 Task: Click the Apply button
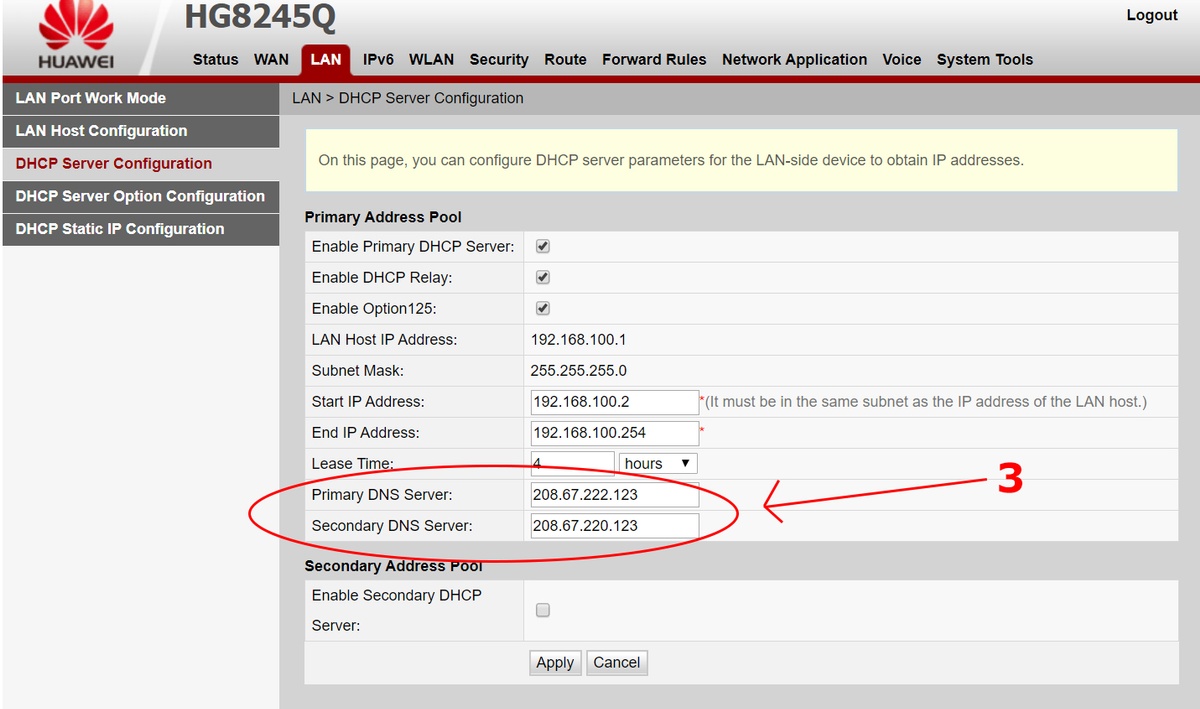point(555,662)
